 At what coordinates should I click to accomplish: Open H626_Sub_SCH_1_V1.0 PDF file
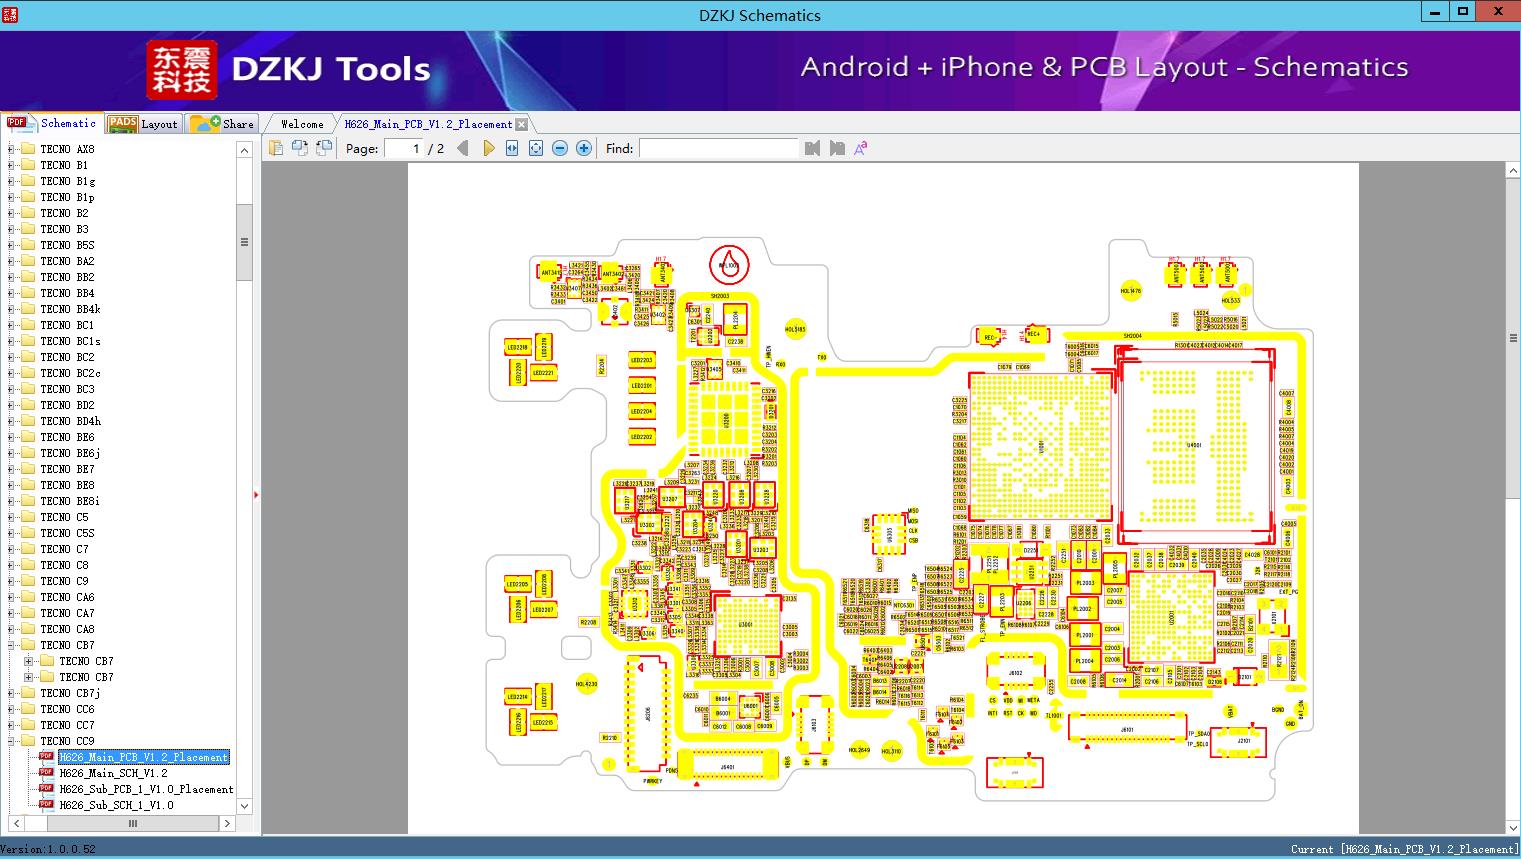coord(116,805)
